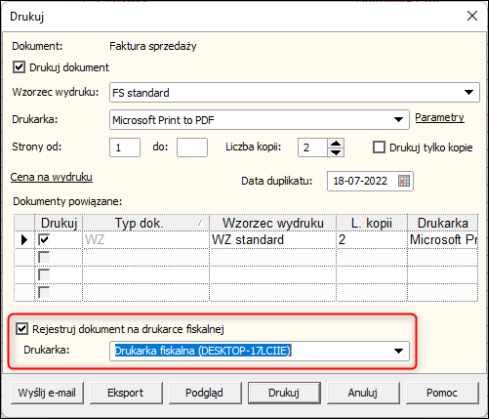Open calendar picker for Data duplikatu
This screenshot has width=489, height=419.
click(x=404, y=181)
